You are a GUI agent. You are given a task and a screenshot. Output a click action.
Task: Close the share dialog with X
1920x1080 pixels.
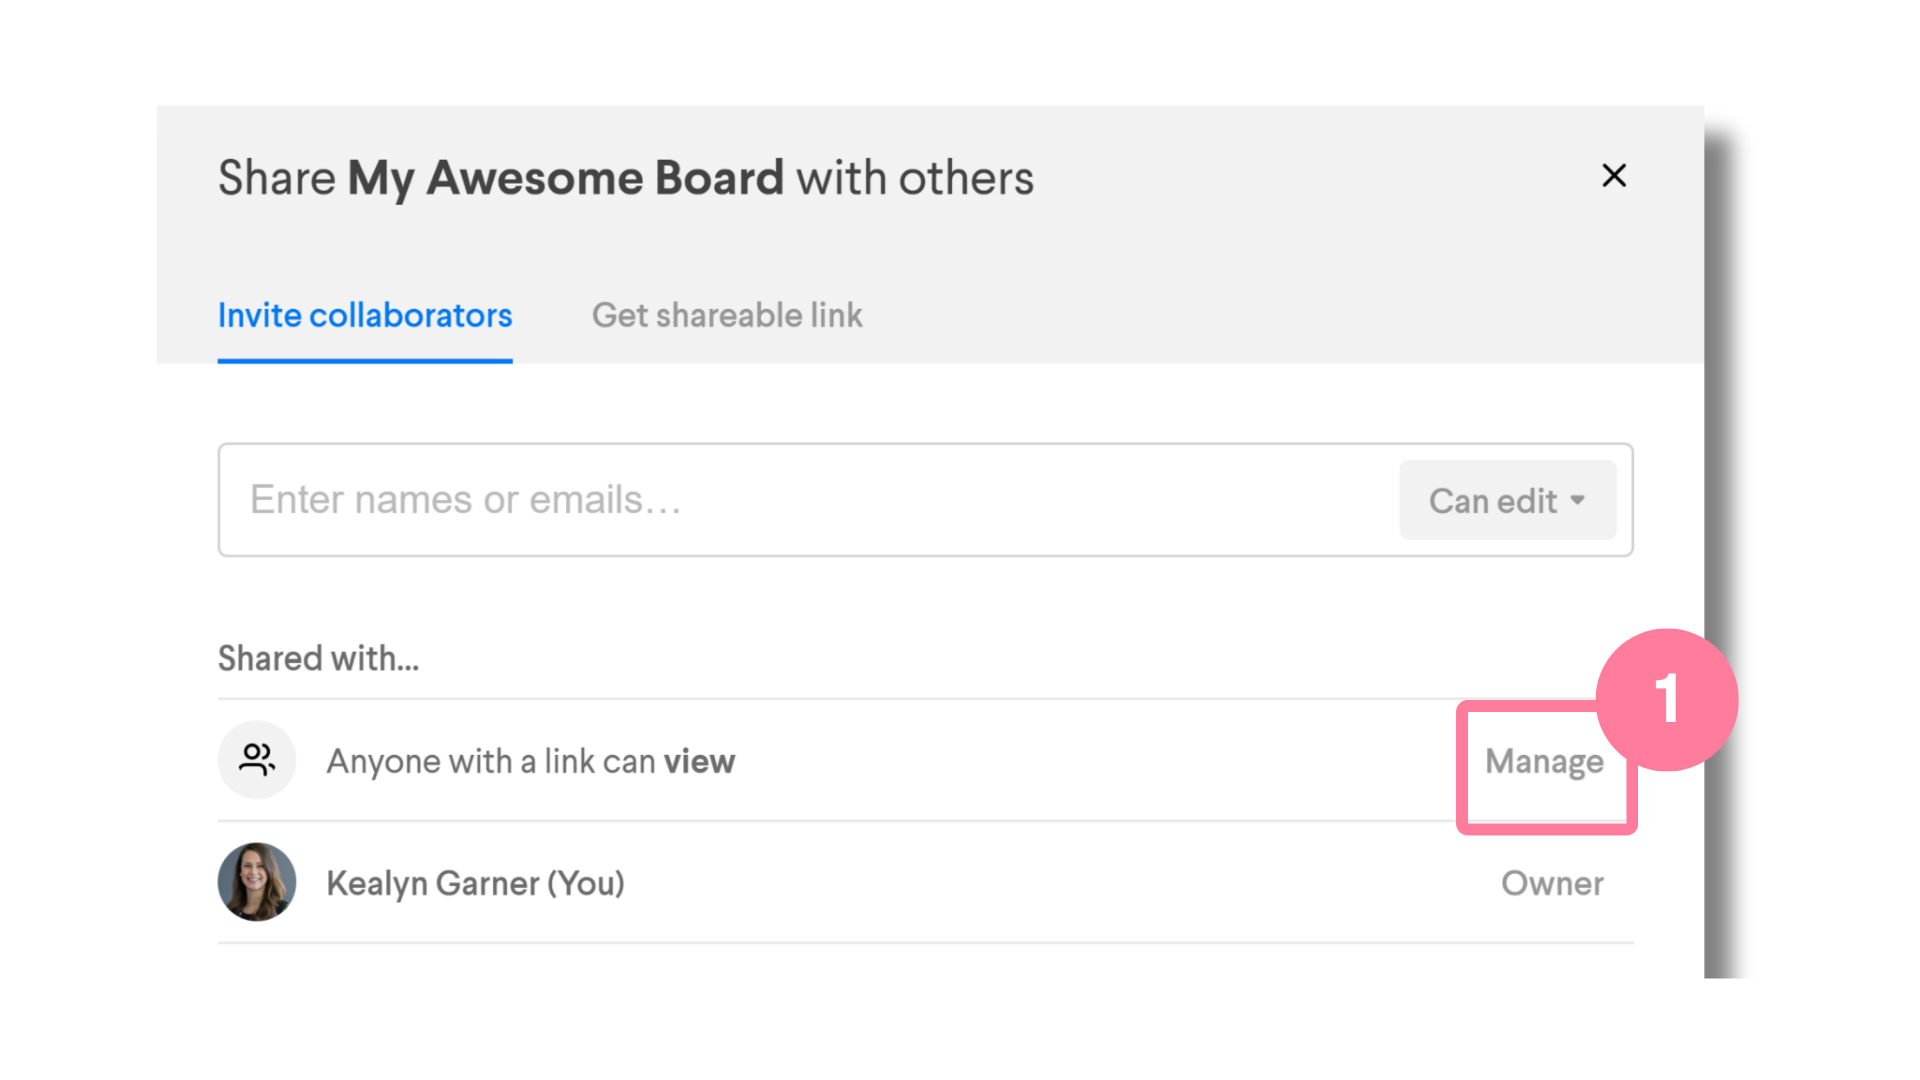(x=1613, y=176)
